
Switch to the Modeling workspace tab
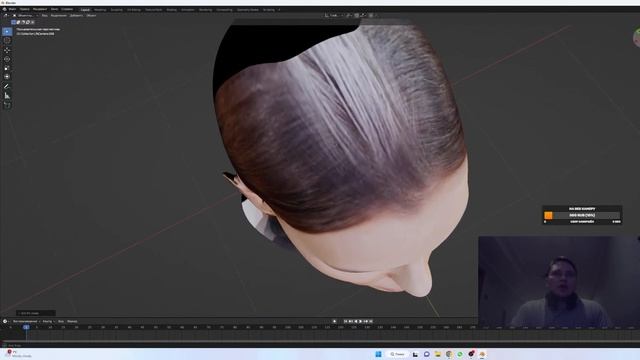[100, 9]
